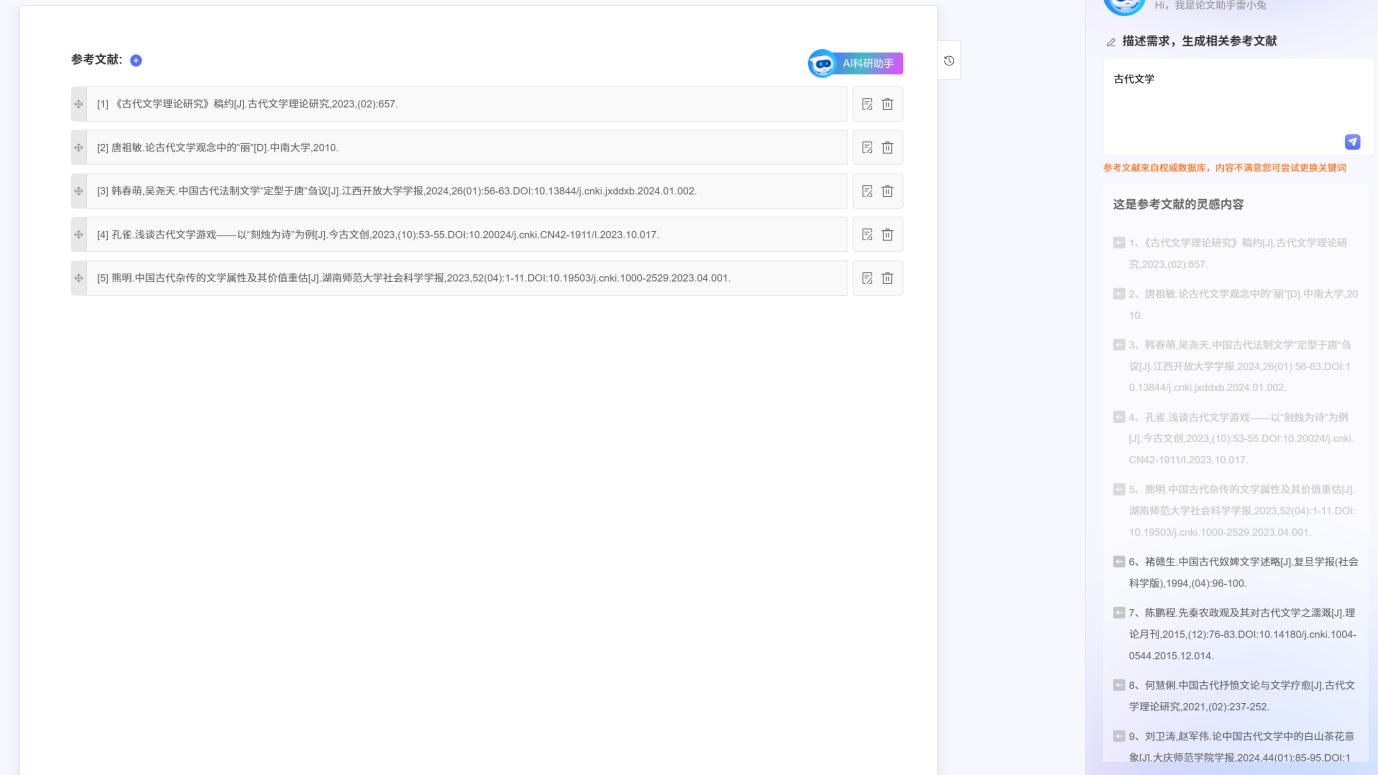Click into reference field [2] 论古代文学观念中的"丽"
The height and width of the screenshot is (775, 1378).
coord(467,148)
